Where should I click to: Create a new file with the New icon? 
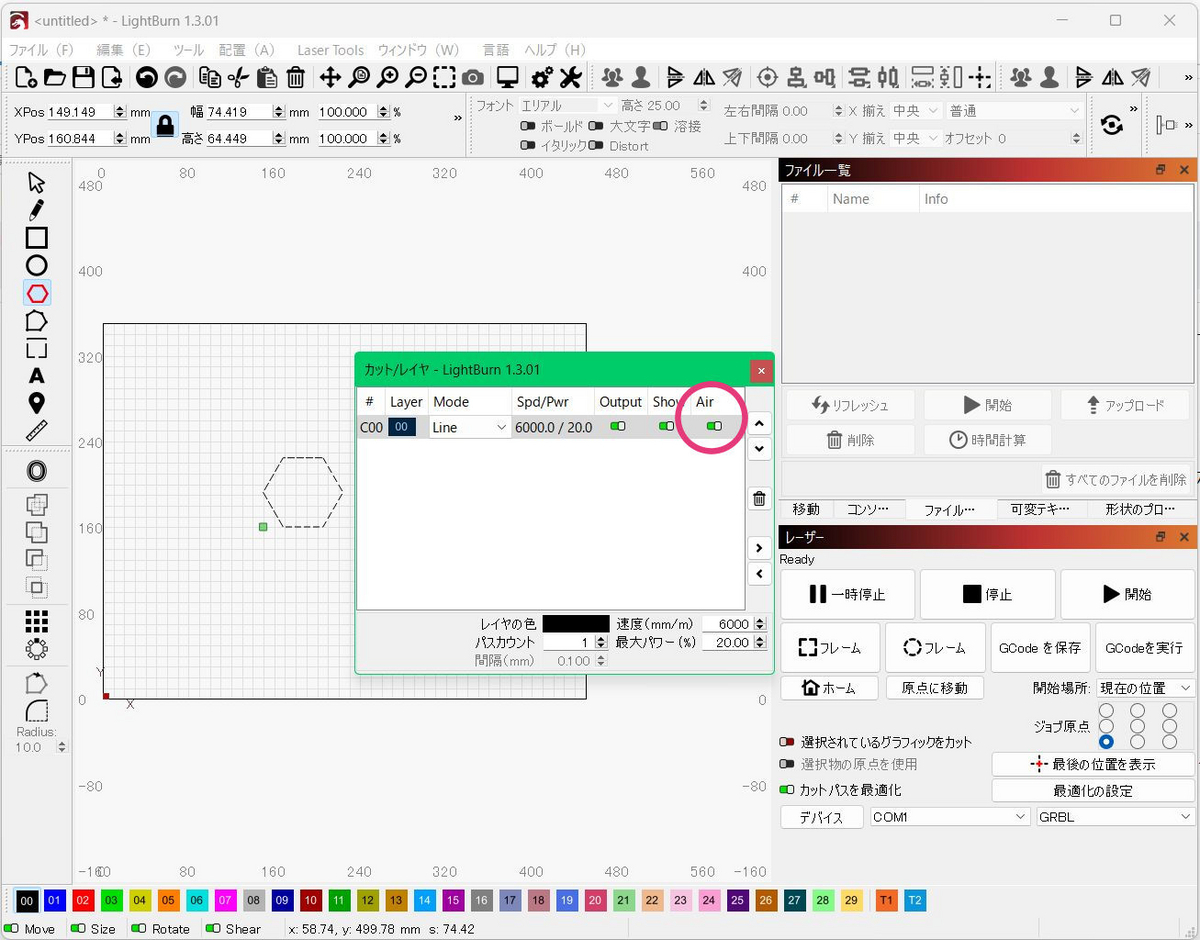(x=27, y=77)
